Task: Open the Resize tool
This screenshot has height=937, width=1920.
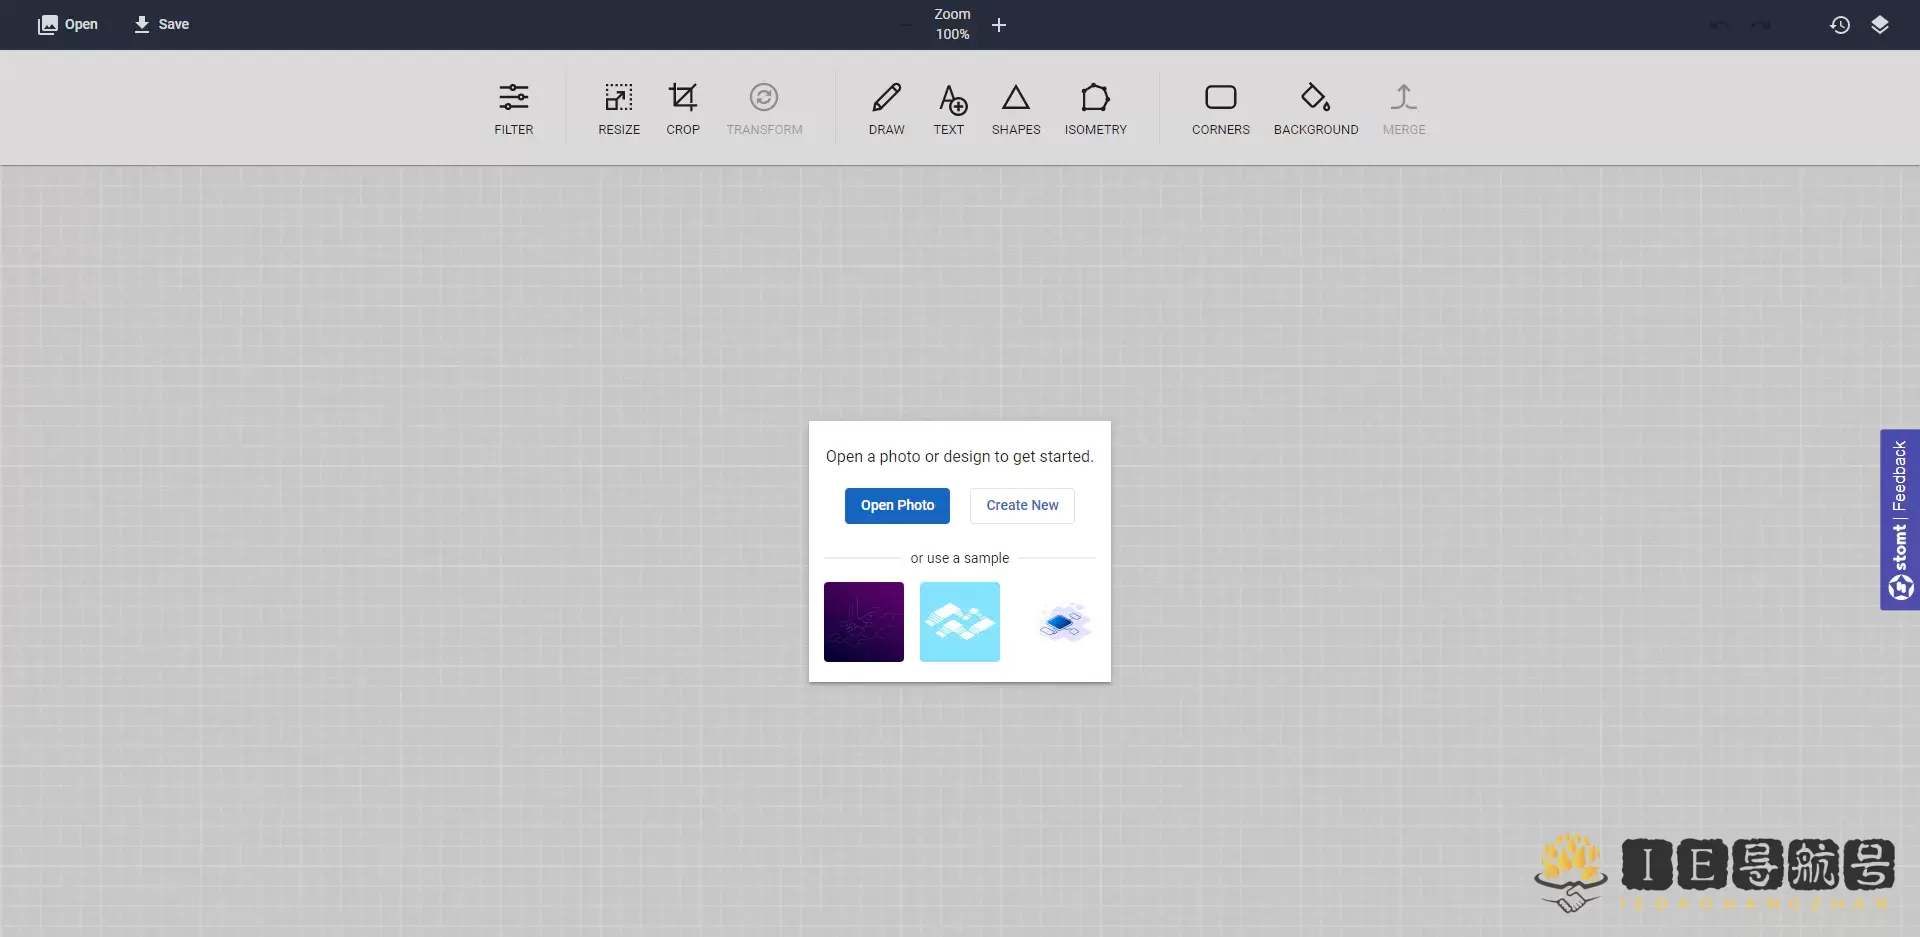Action: [x=618, y=108]
